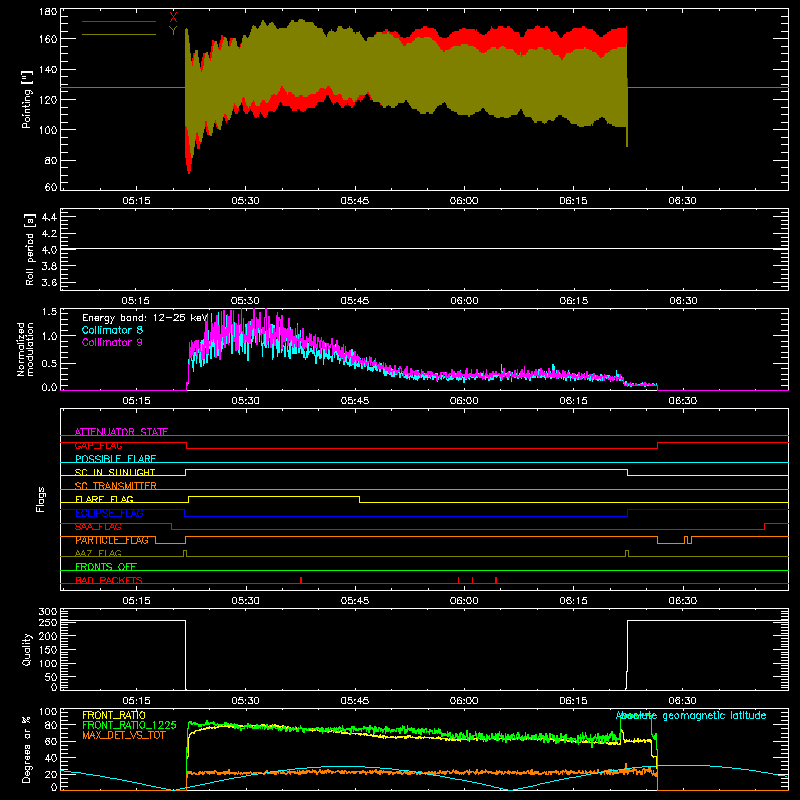Click the GAP_FLAG label
Screen dimensions: 800x800
click(x=98, y=445)
